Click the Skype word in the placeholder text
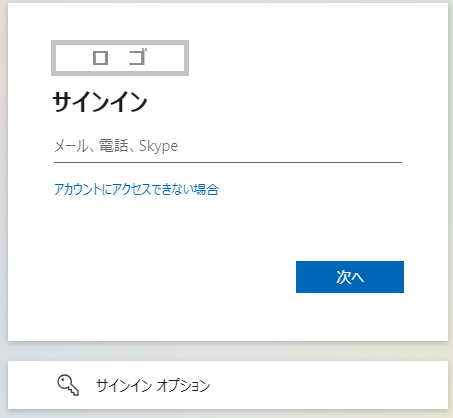The width and height of the screenshot is (453, 418). pos(158,146)
